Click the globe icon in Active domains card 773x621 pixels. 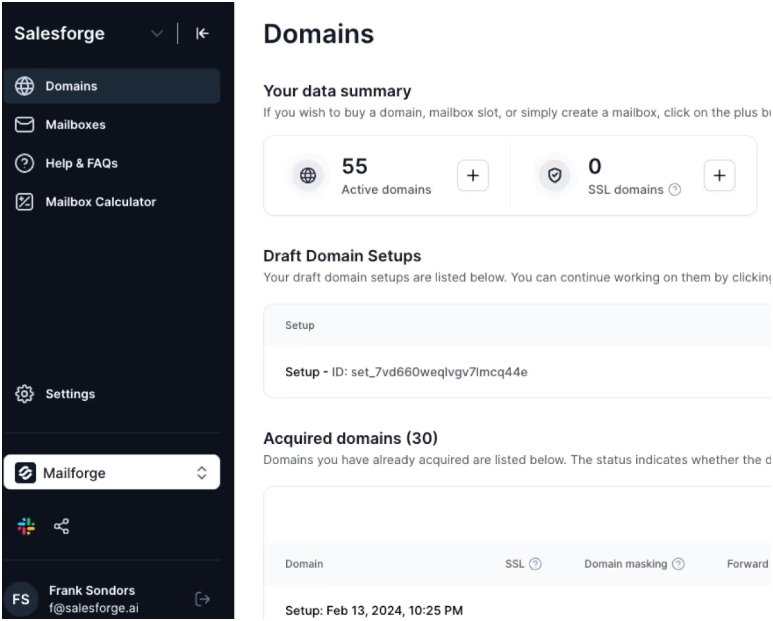308,175
